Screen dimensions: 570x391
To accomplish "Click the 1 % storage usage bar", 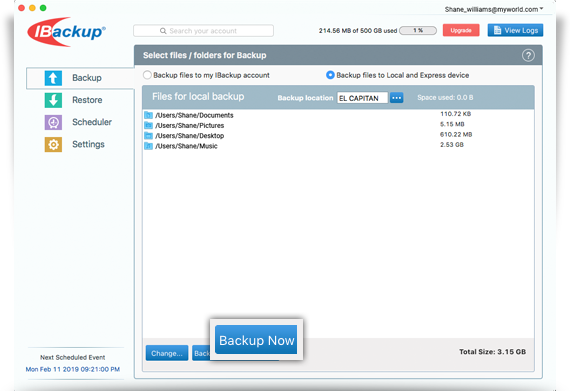I will point(418,31).
